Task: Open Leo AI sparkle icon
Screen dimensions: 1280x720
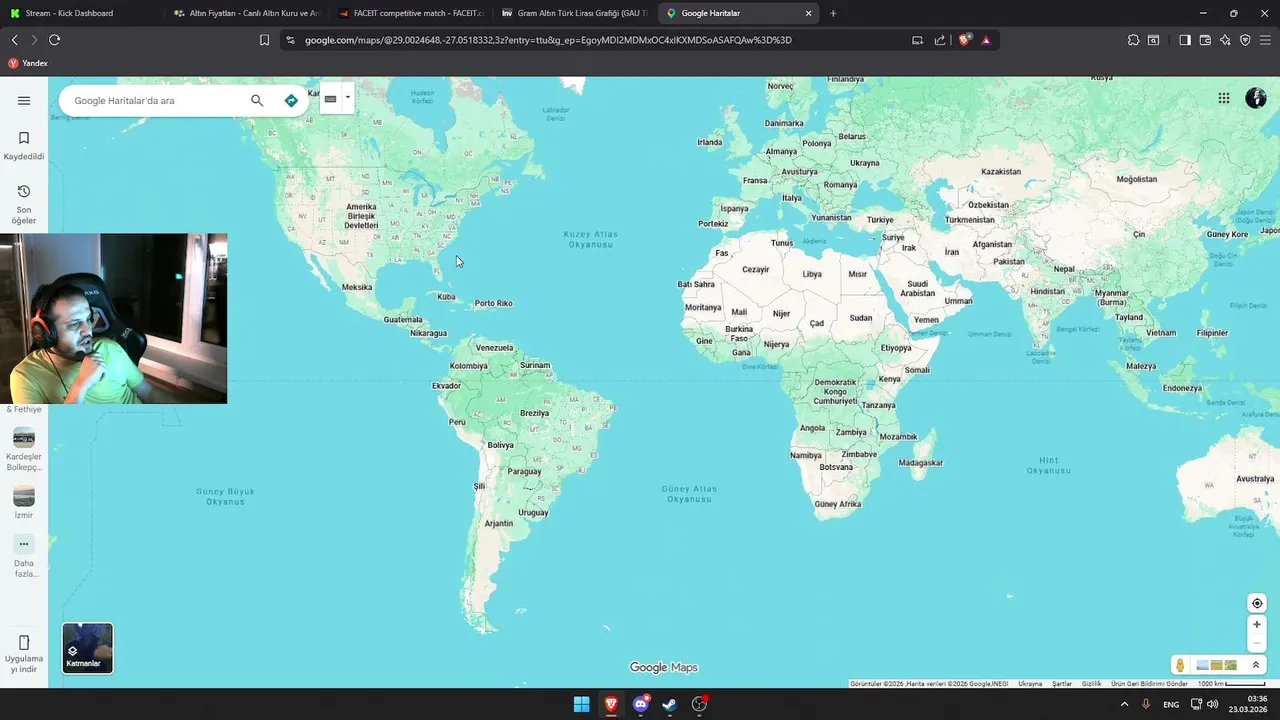Action: coord(1225,40)
